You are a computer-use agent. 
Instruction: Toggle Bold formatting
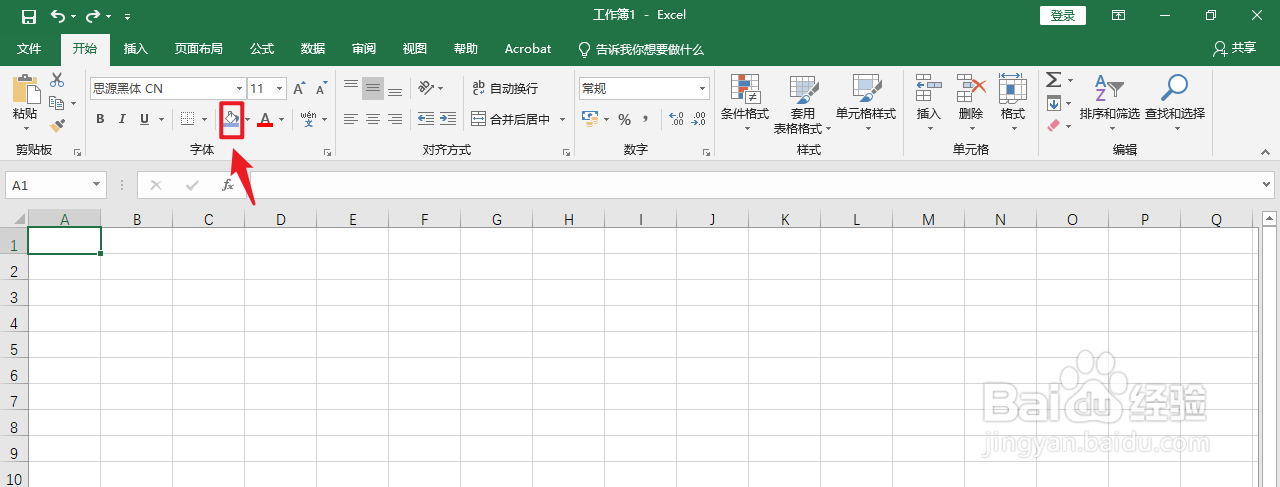[x=100, y=119]
